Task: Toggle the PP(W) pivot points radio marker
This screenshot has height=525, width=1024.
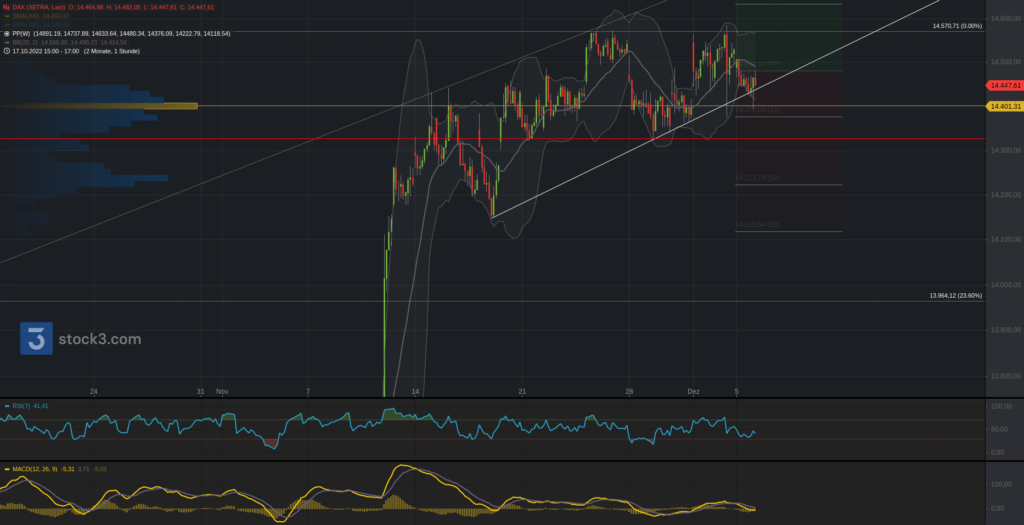Action: point(6,33)
